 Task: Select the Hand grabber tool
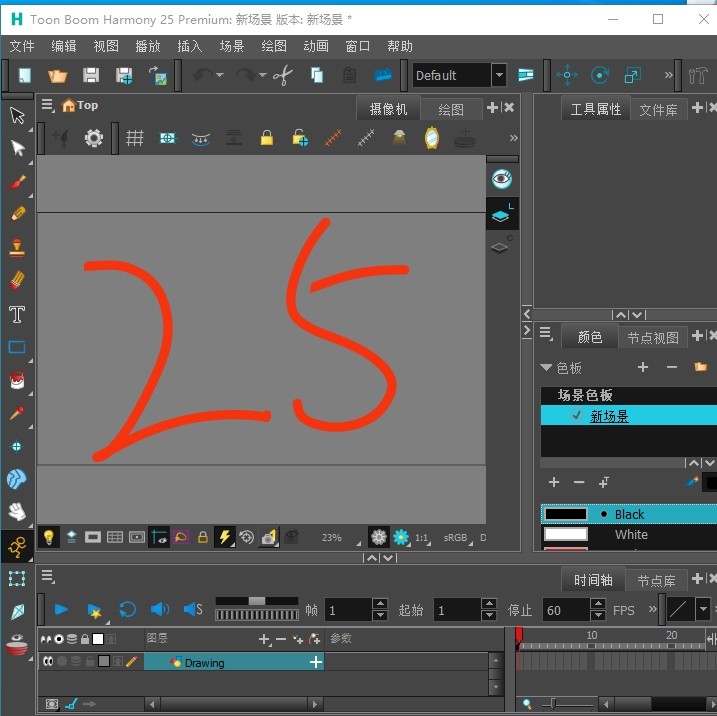pos(17,512)
